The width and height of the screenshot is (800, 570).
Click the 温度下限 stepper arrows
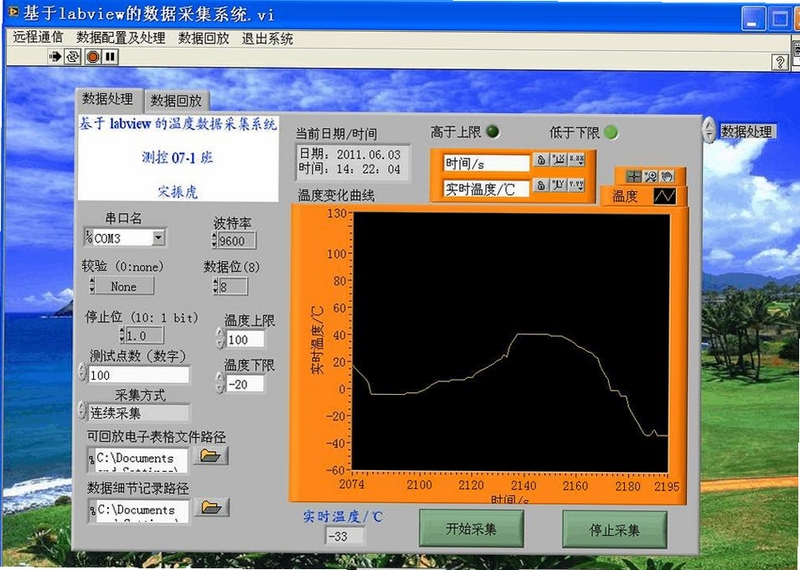pyautogui.click(x=219, y=383)
